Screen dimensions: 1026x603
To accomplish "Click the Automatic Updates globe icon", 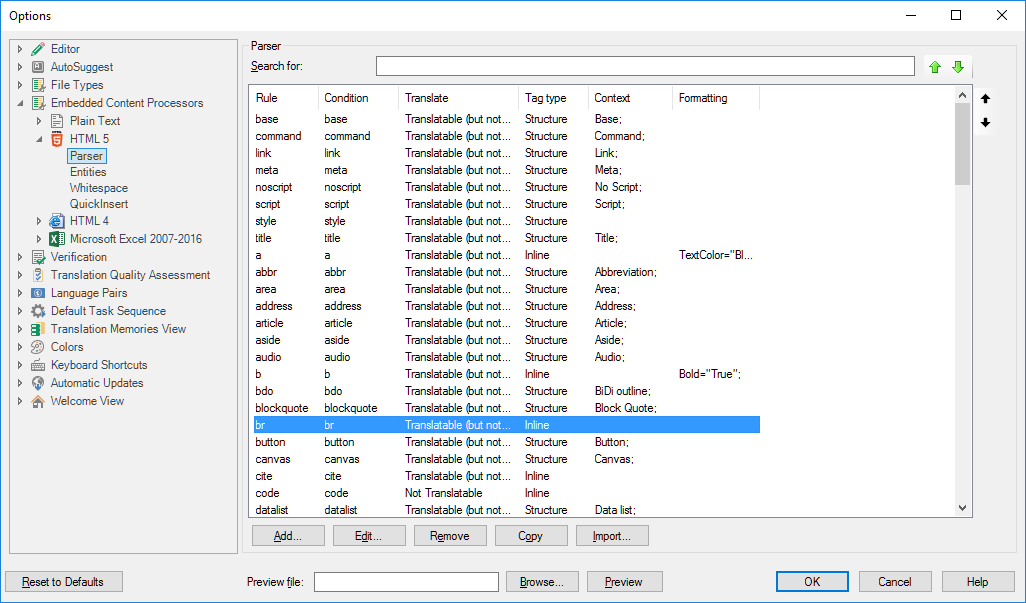I will [x=38, y=383].
